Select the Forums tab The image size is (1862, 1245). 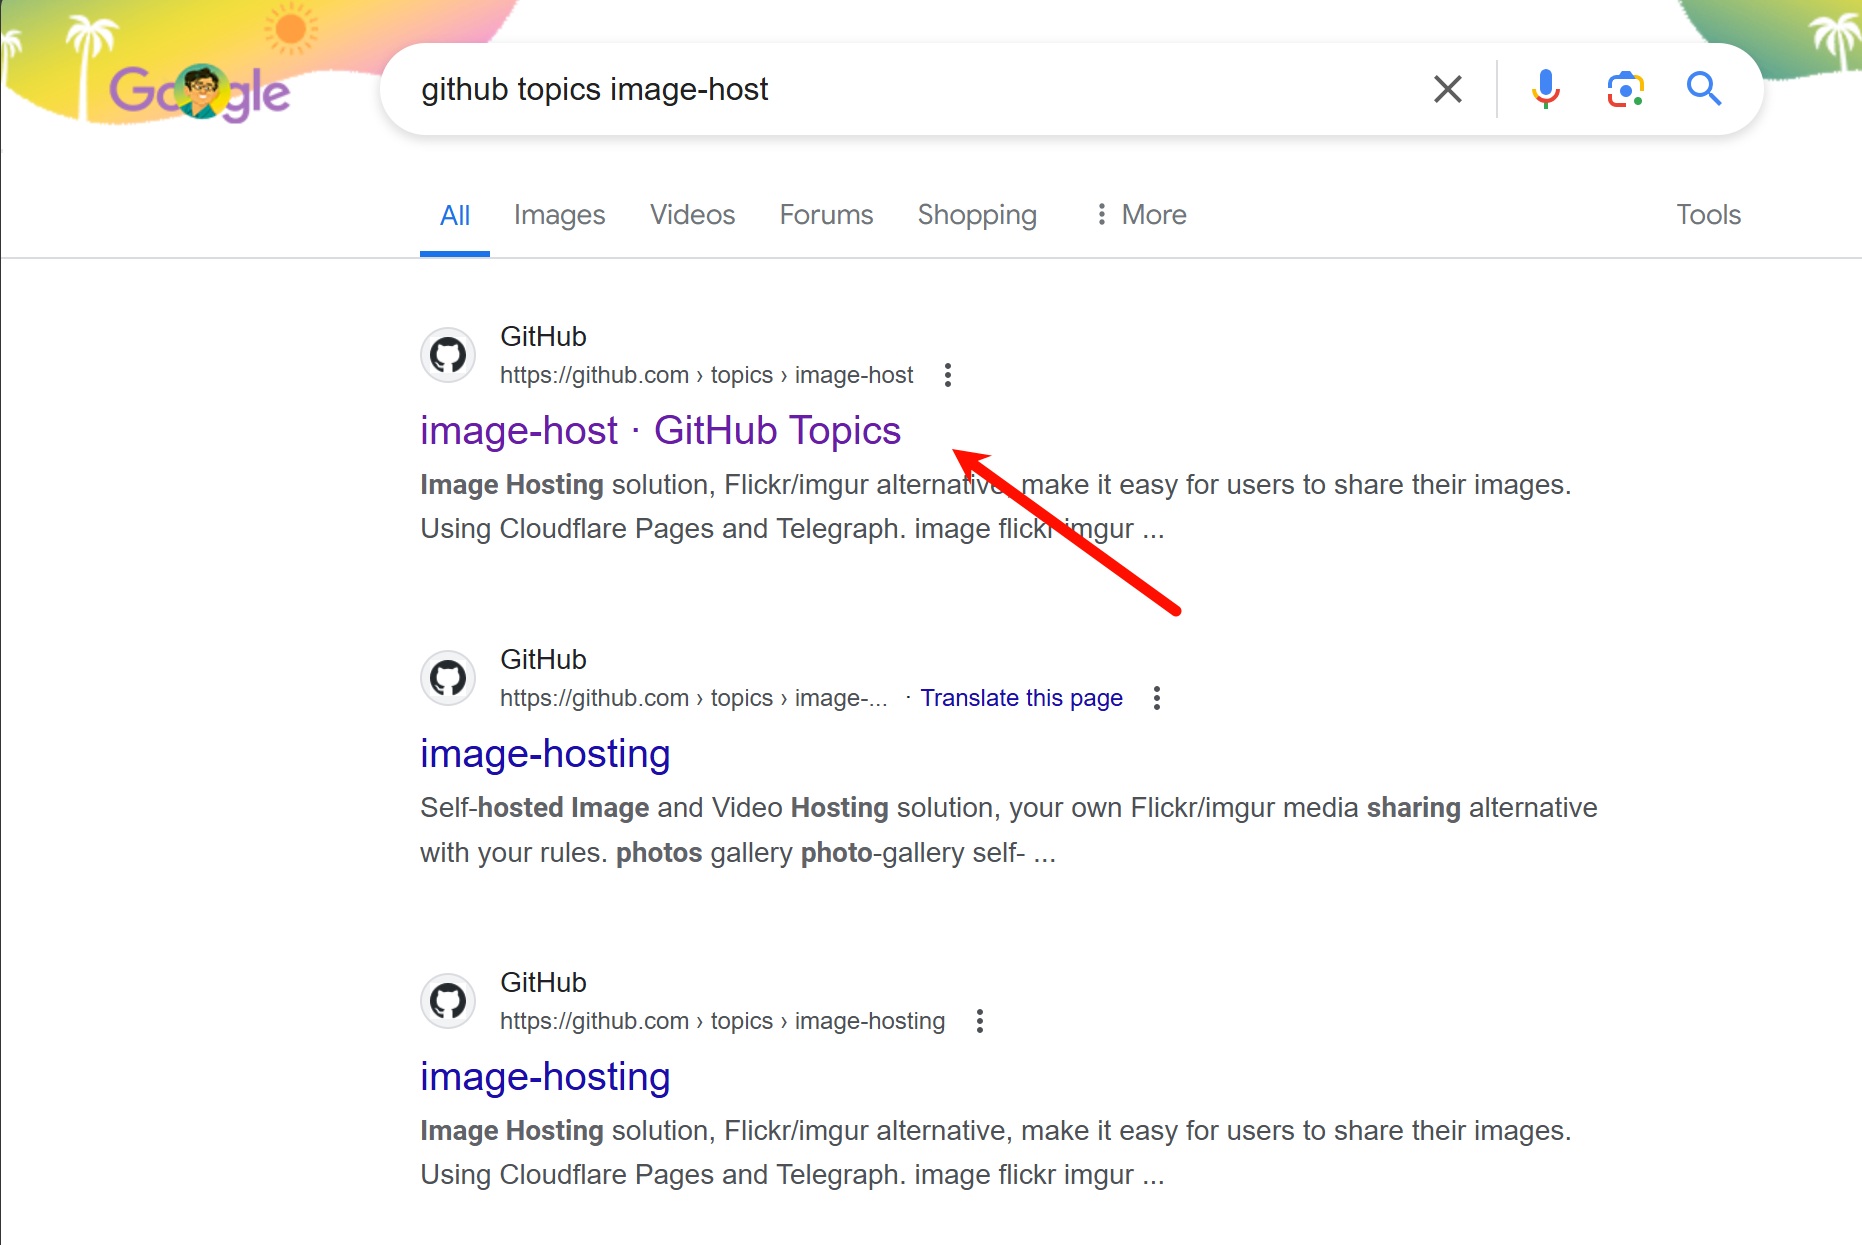click(x=826, y=215)
